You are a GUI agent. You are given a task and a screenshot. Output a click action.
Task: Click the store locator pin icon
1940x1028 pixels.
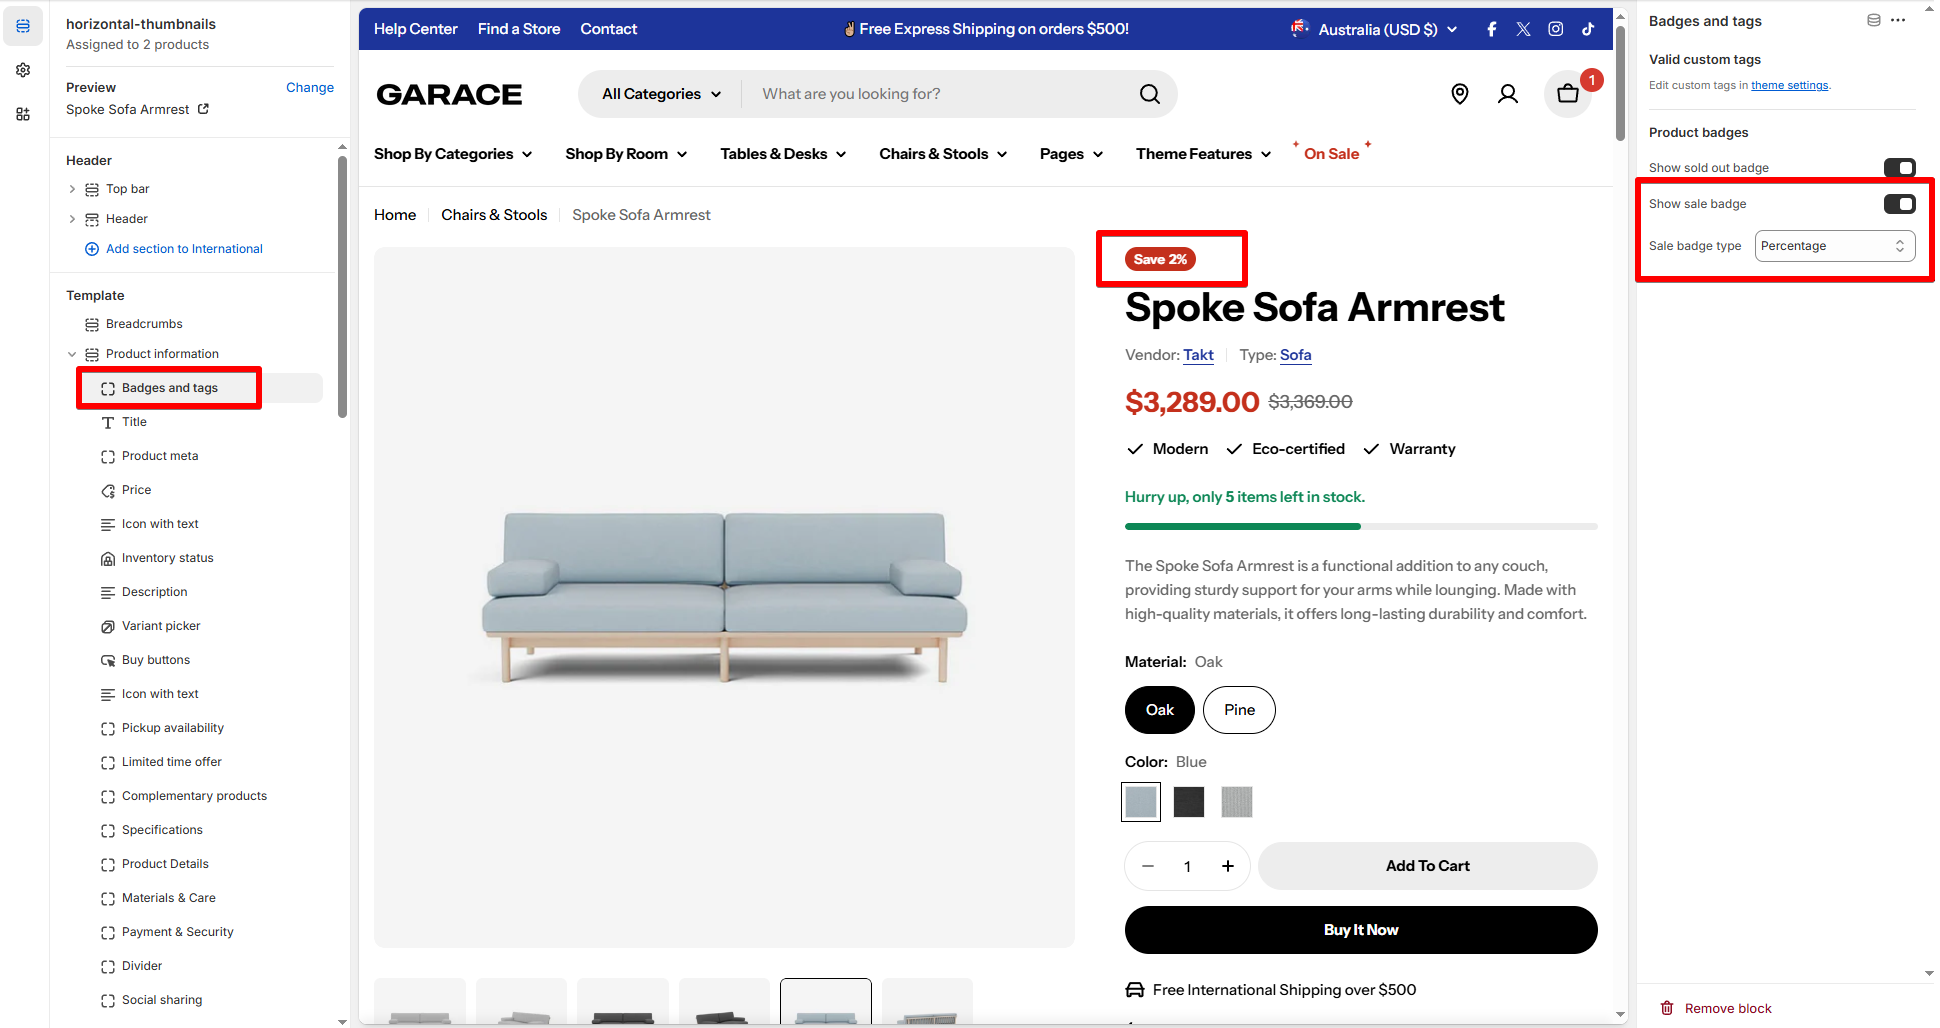point(1460,94)
